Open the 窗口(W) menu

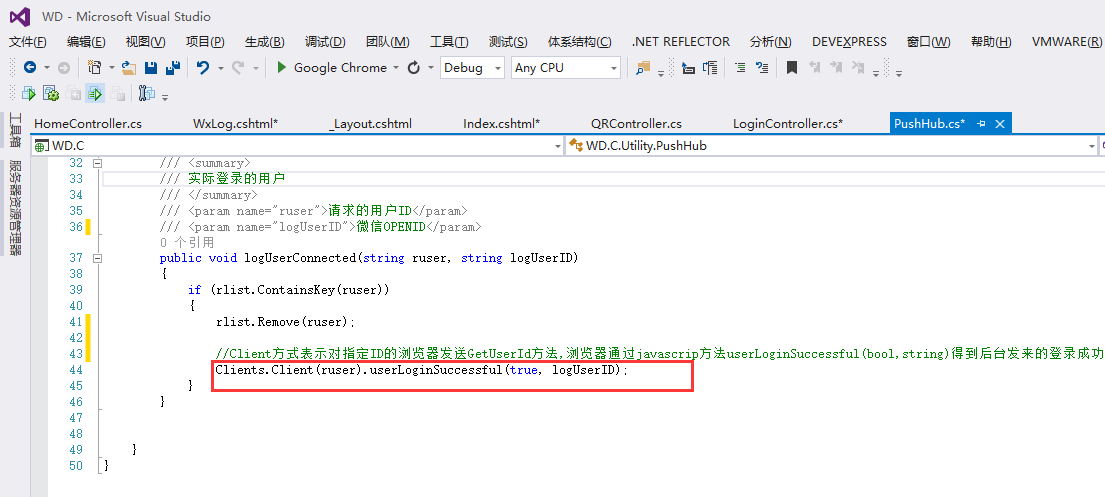[x=929, y=42]
